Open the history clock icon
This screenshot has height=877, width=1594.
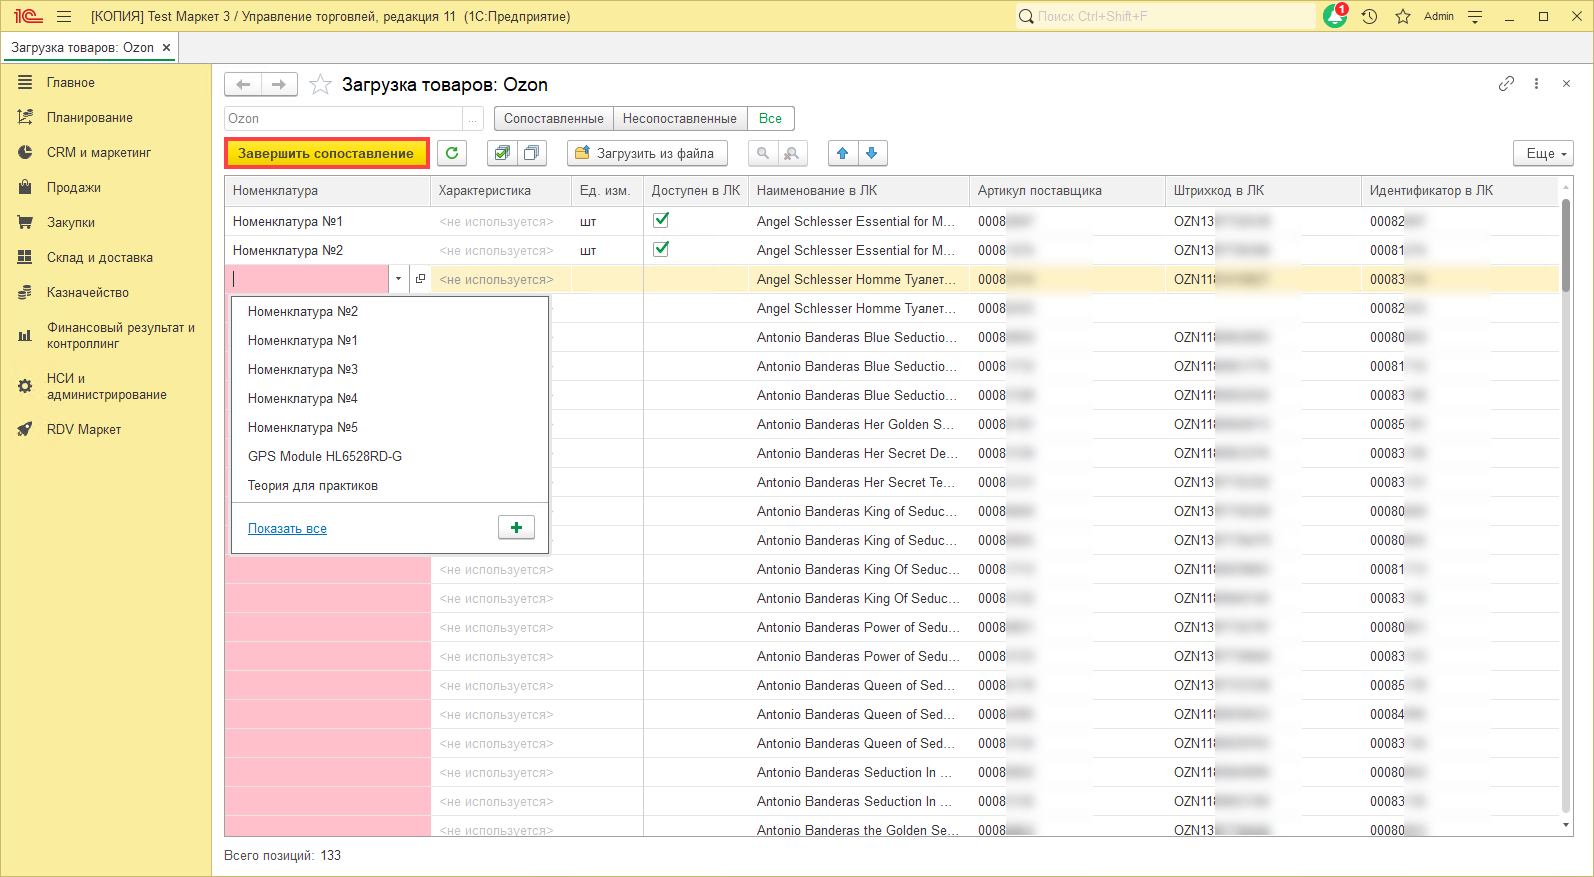coord(1369,17)
